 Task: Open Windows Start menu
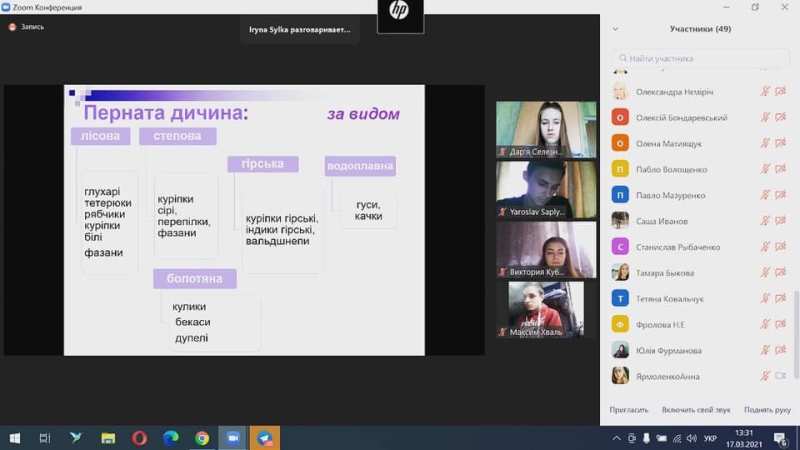(x=15, y=438)
